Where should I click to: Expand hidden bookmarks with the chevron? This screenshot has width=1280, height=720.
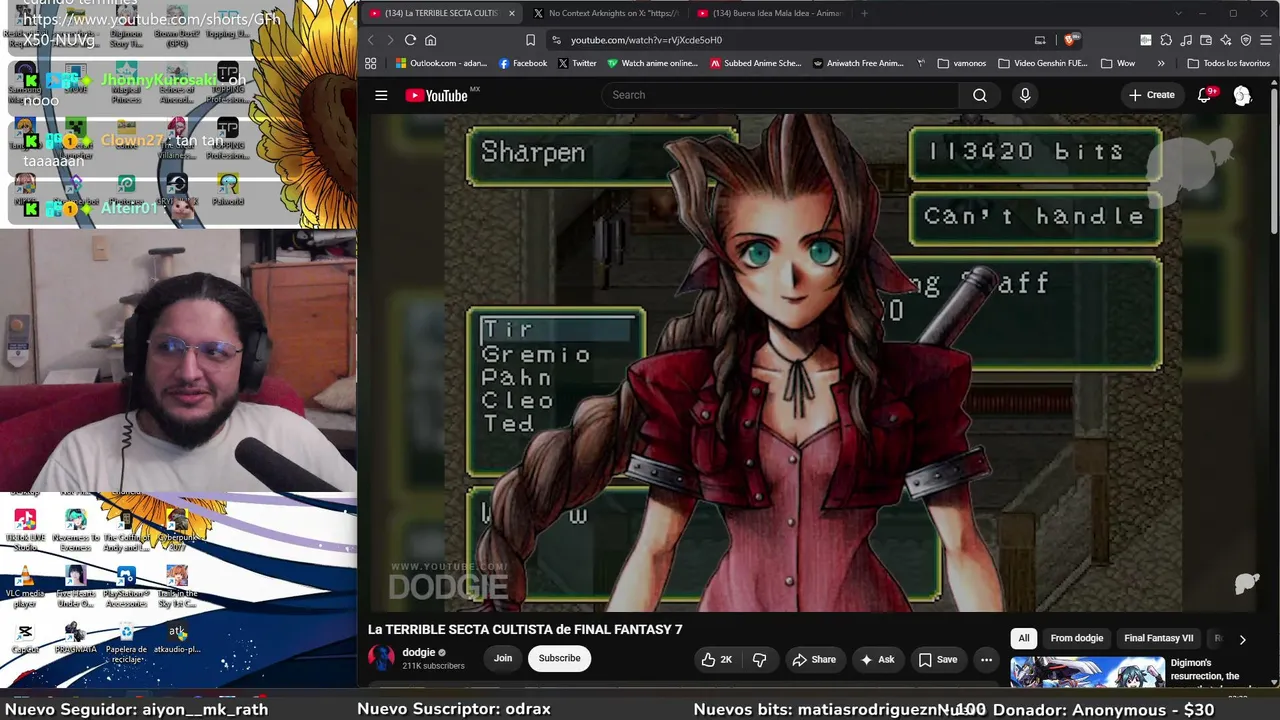(x=1161, y=63)
